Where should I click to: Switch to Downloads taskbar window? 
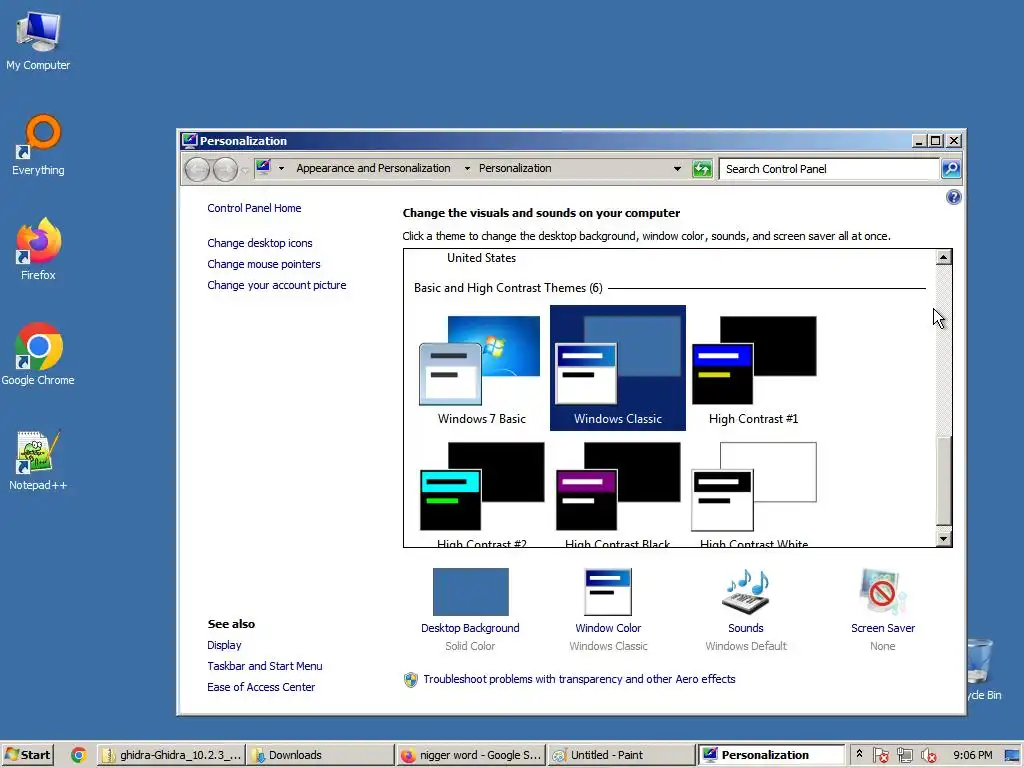(321, 755)
